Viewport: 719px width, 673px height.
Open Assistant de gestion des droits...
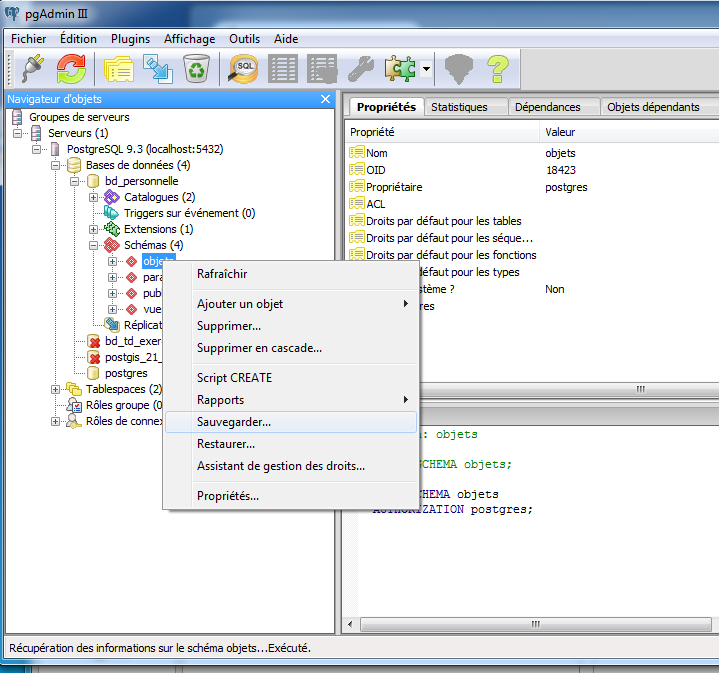pos(291,466)
